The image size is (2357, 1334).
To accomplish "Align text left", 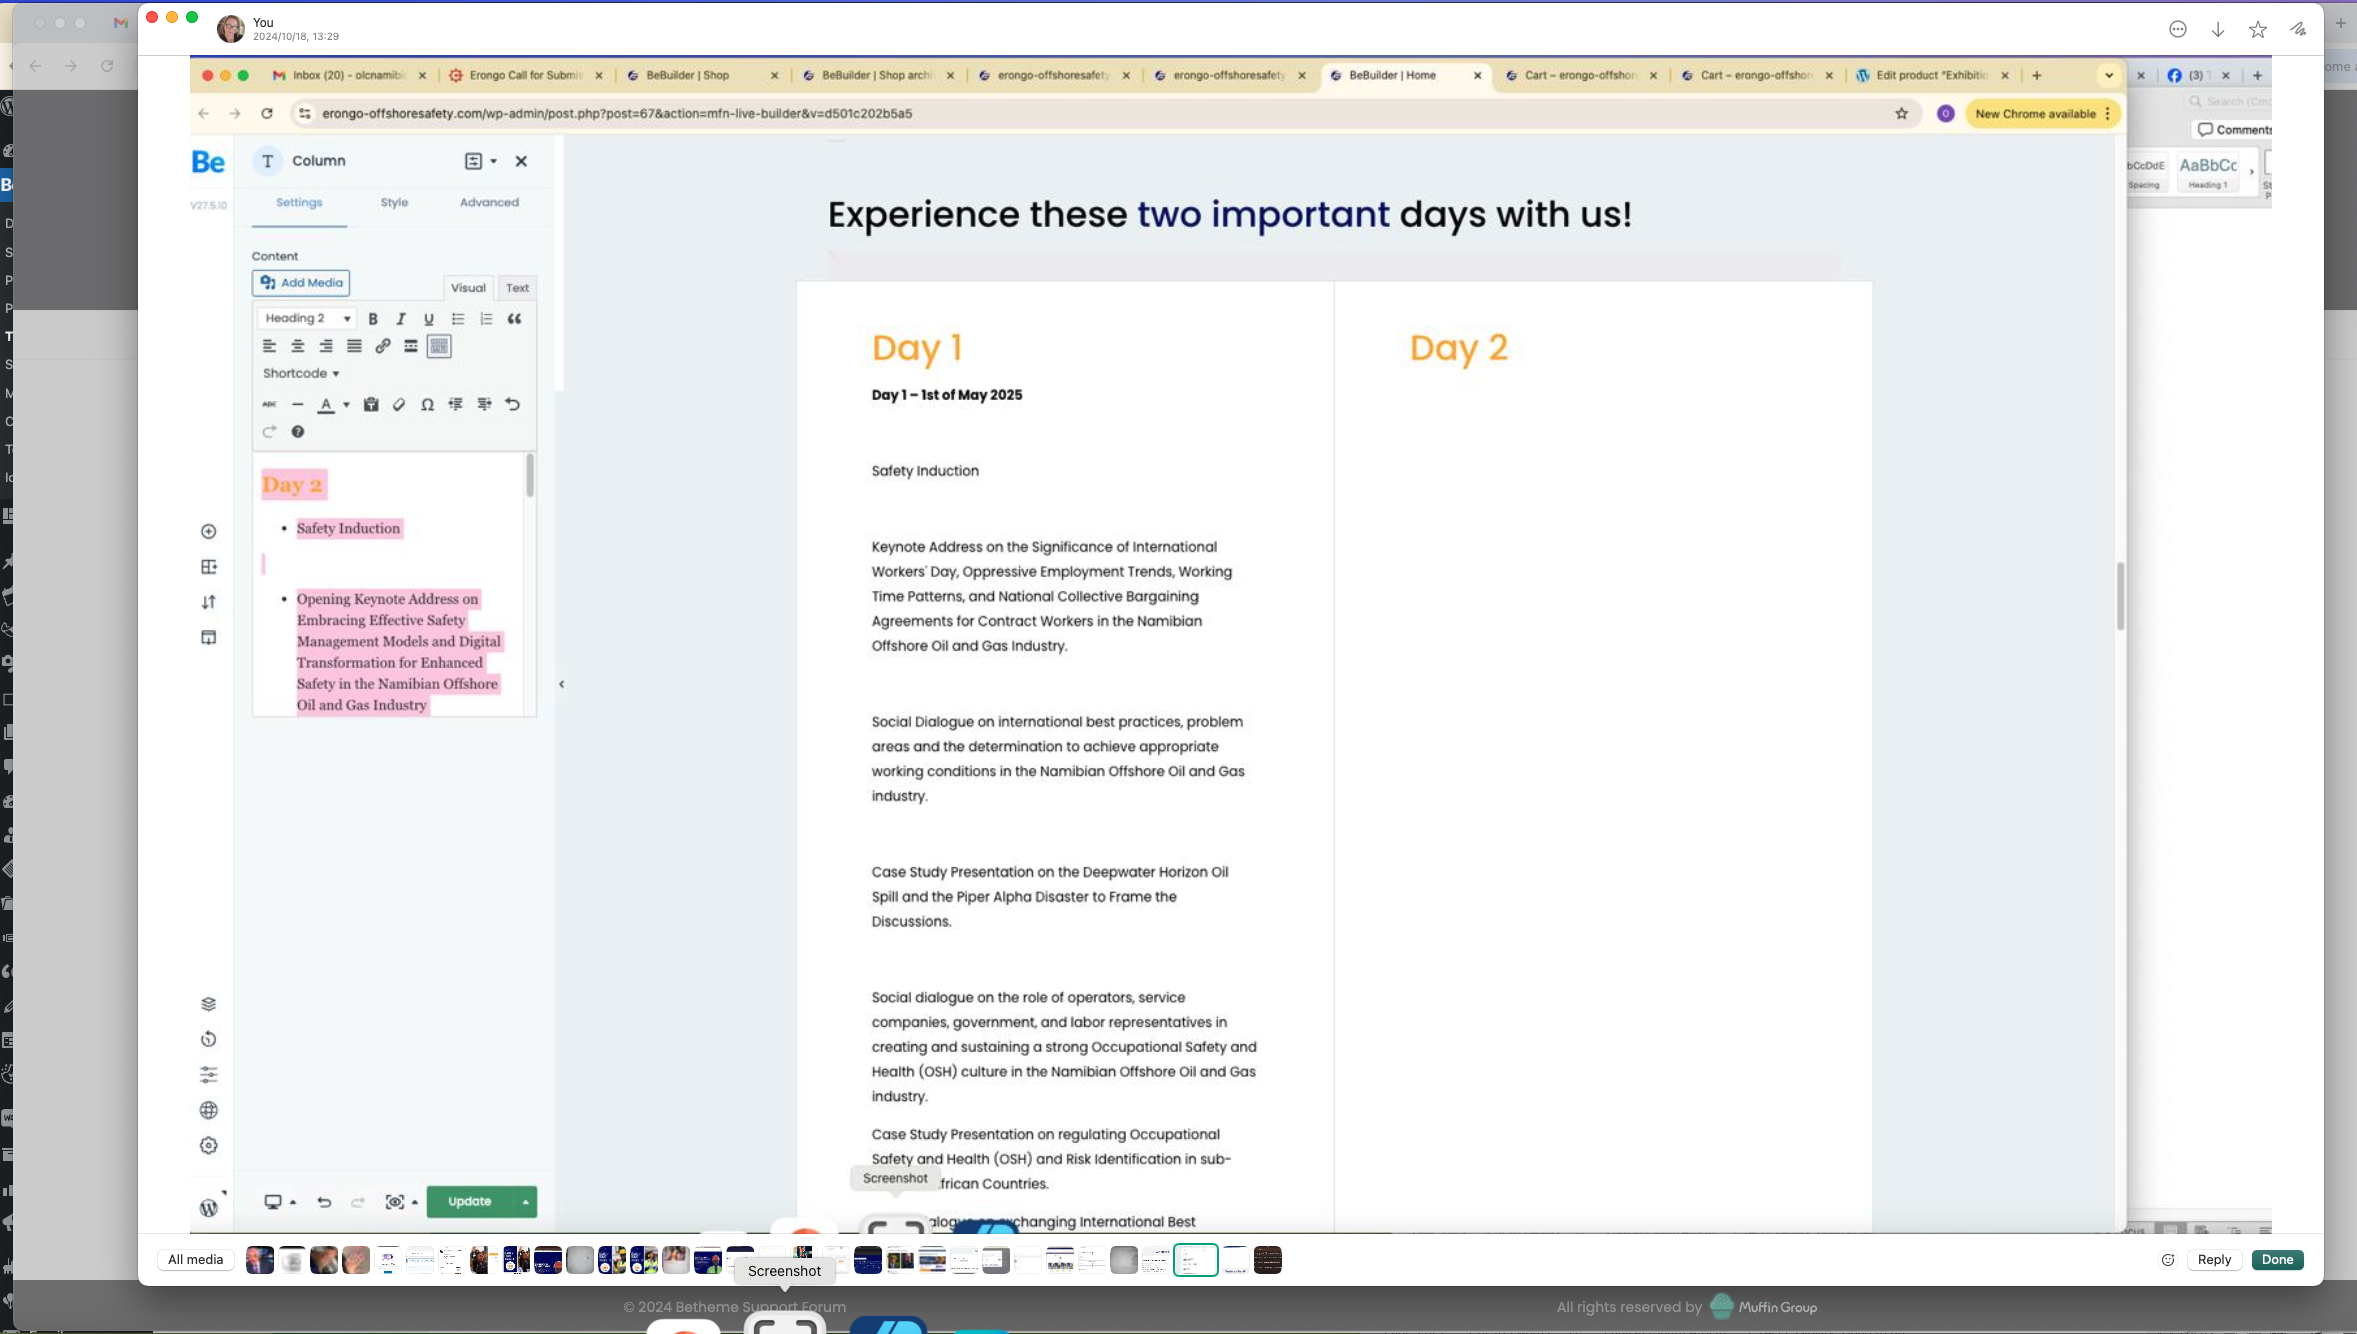I will 269,346.
